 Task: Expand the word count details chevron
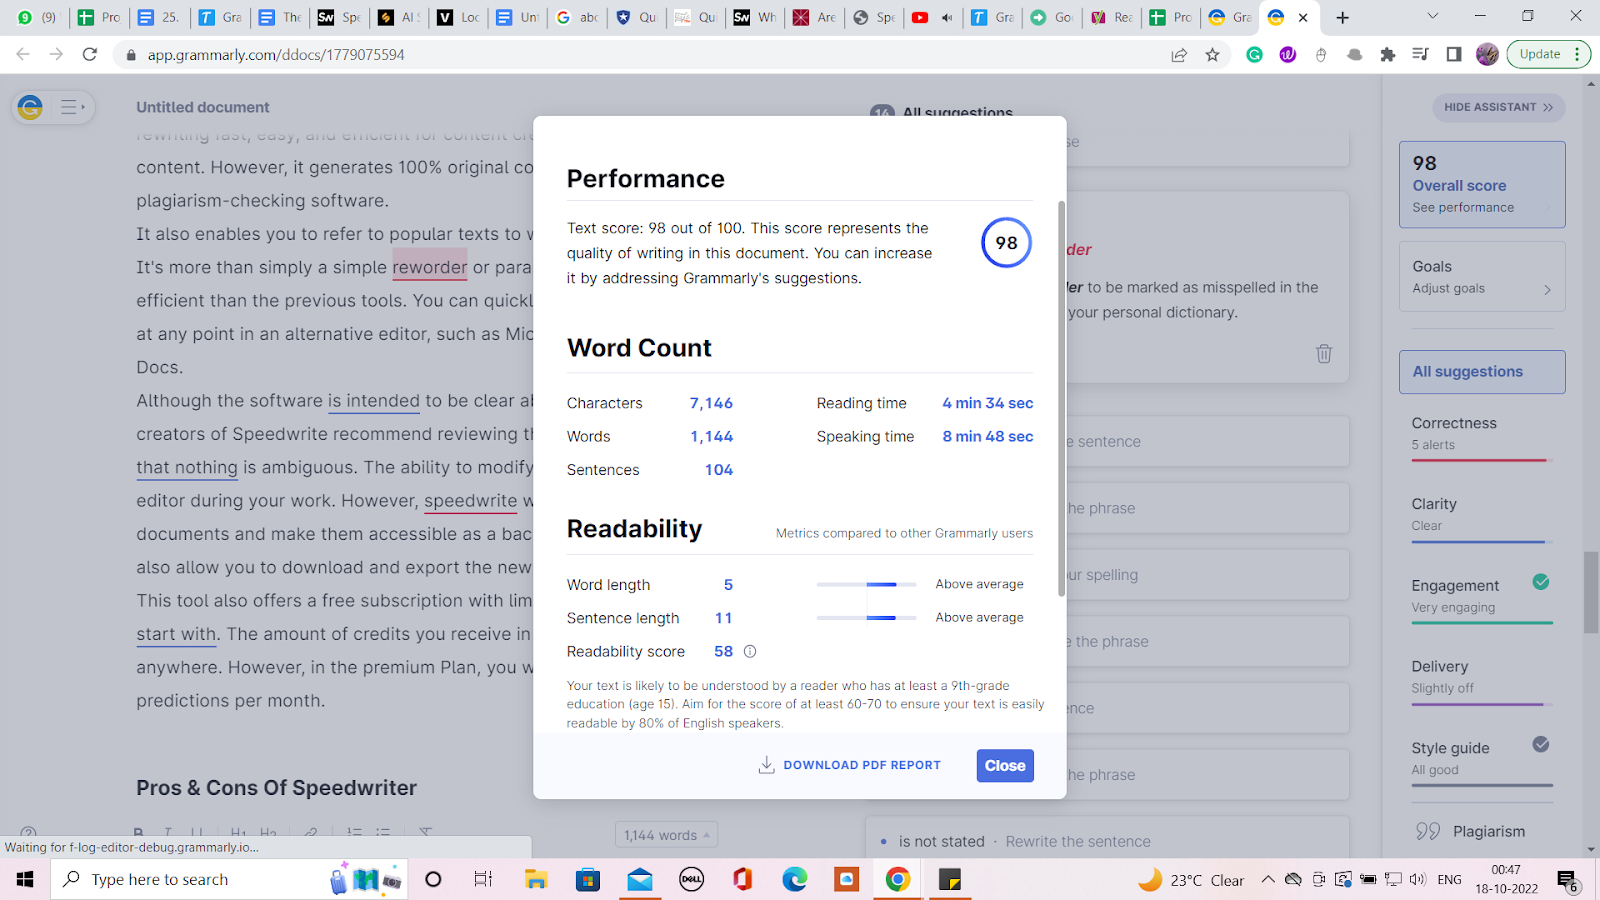[704, 834]
